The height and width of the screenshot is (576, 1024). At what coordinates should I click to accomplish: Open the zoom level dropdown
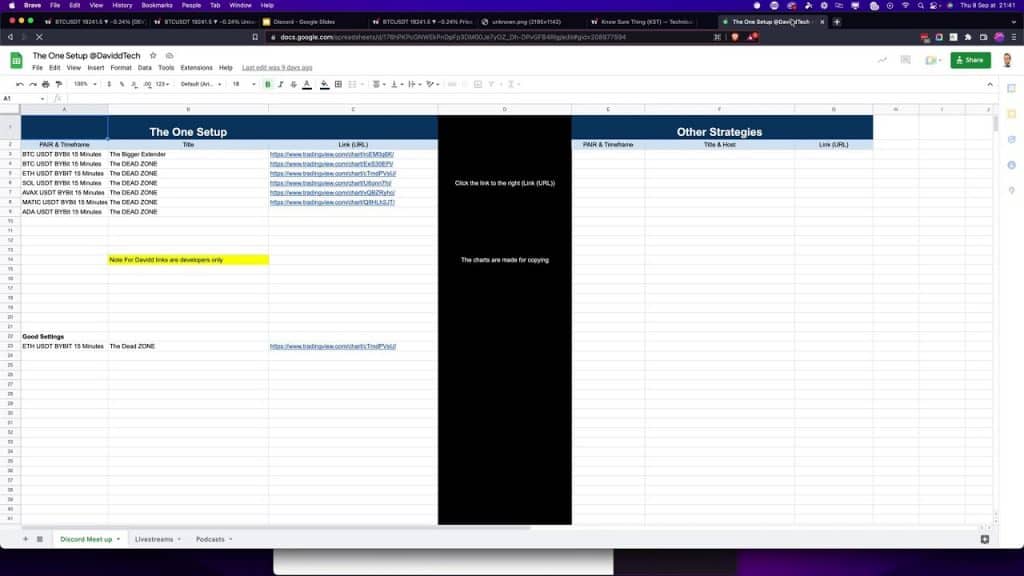pyautogui.click(x=82, y=84)
